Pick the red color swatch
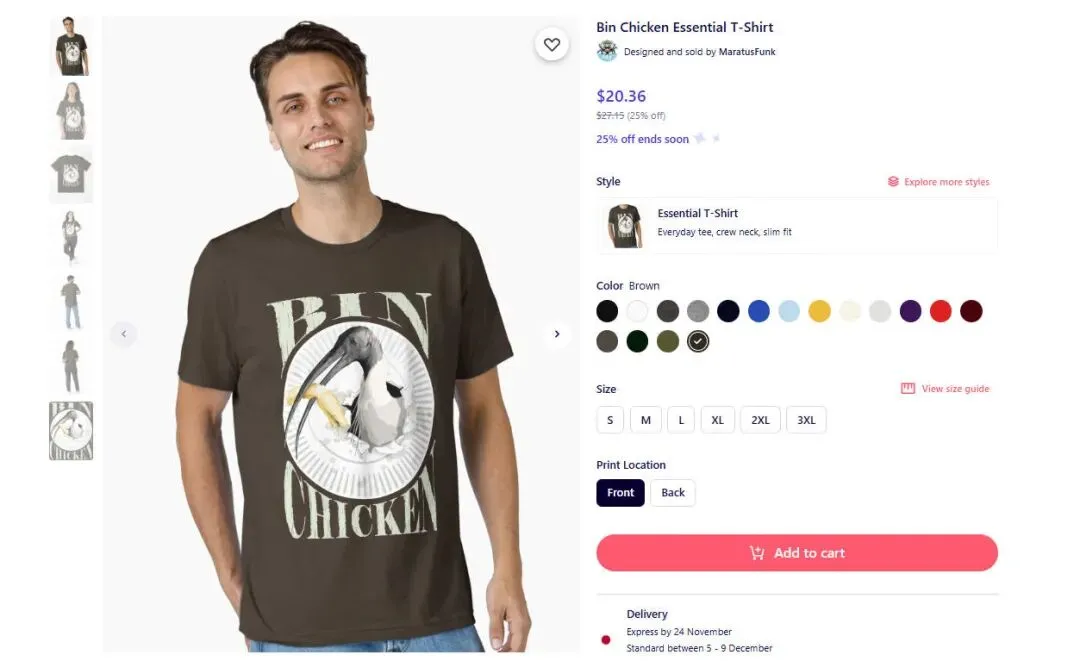The height and width of the screenshot is (661, 1080). click(940, 311)
